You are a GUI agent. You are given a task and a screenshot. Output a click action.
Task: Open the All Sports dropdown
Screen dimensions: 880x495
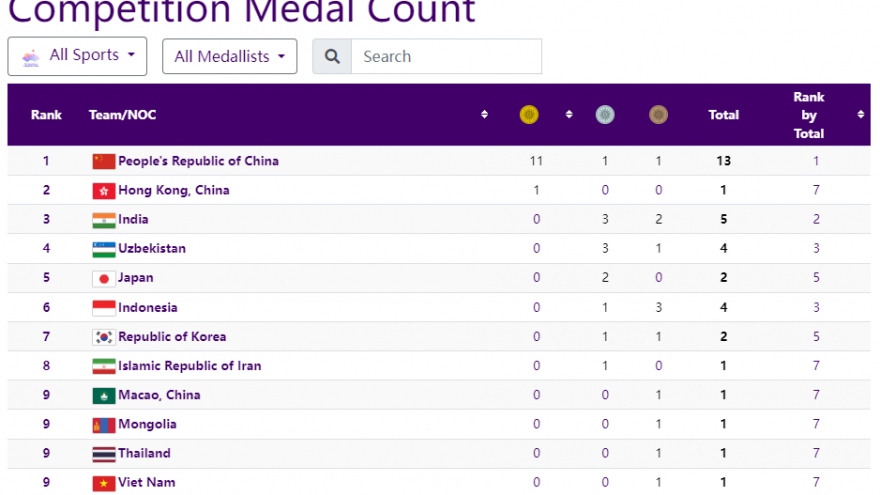[78, 56]
